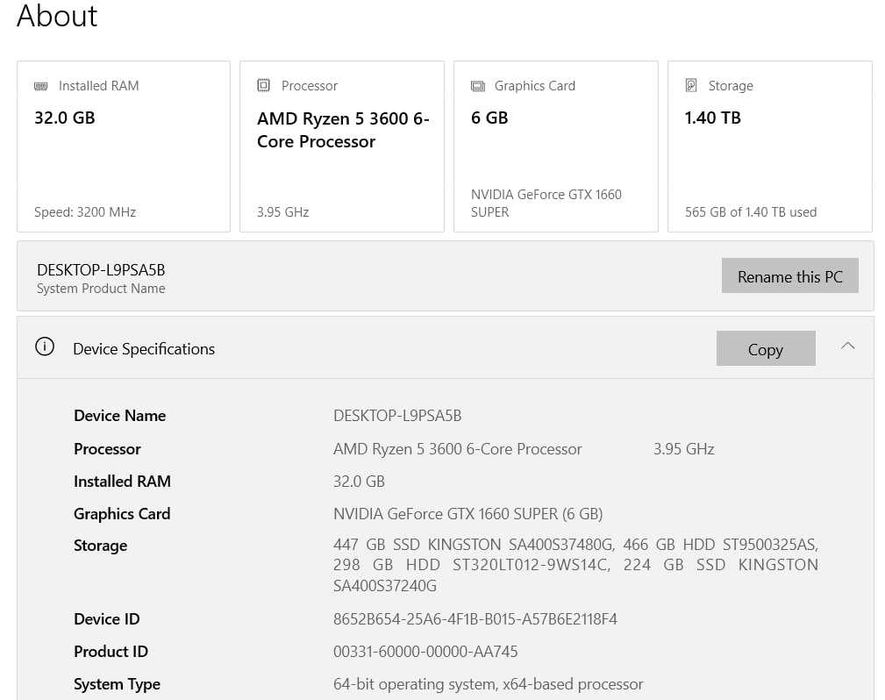
Task: Click the Installed RAM memory icon
Action: tap(41, 86)
